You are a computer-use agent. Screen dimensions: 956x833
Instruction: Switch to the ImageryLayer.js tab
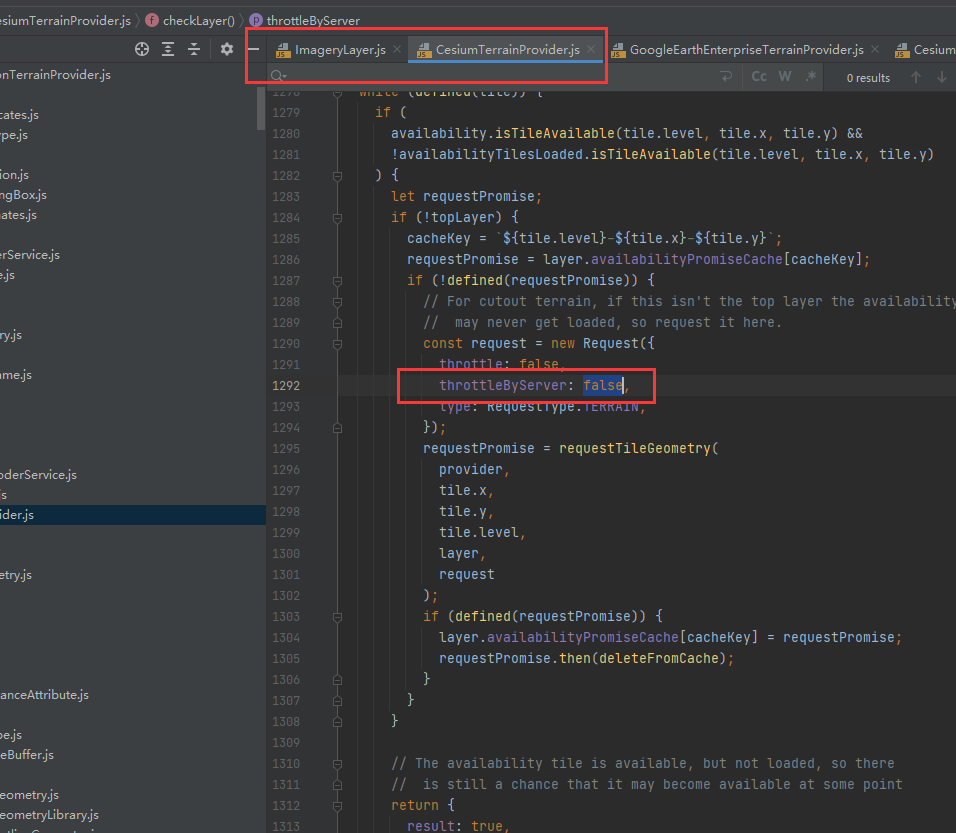point(339,50)
